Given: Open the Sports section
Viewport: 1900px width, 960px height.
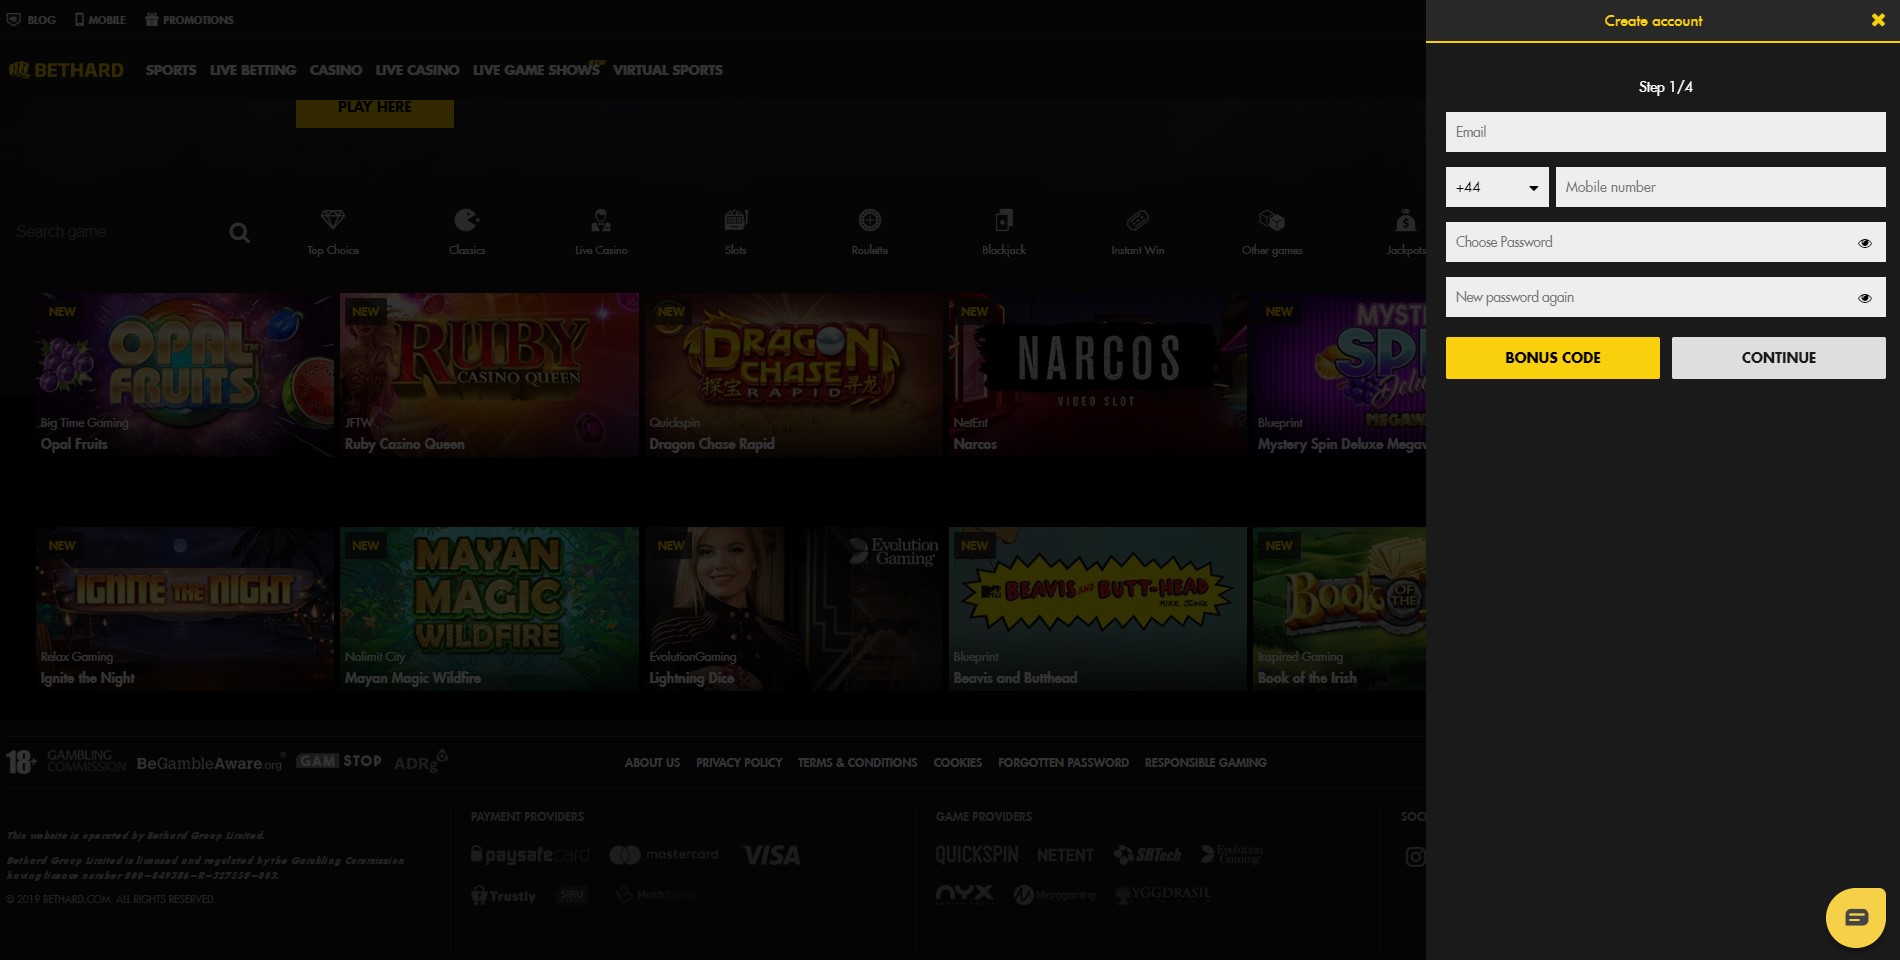Looking at the screenshot, I should (x=171, y=70).
